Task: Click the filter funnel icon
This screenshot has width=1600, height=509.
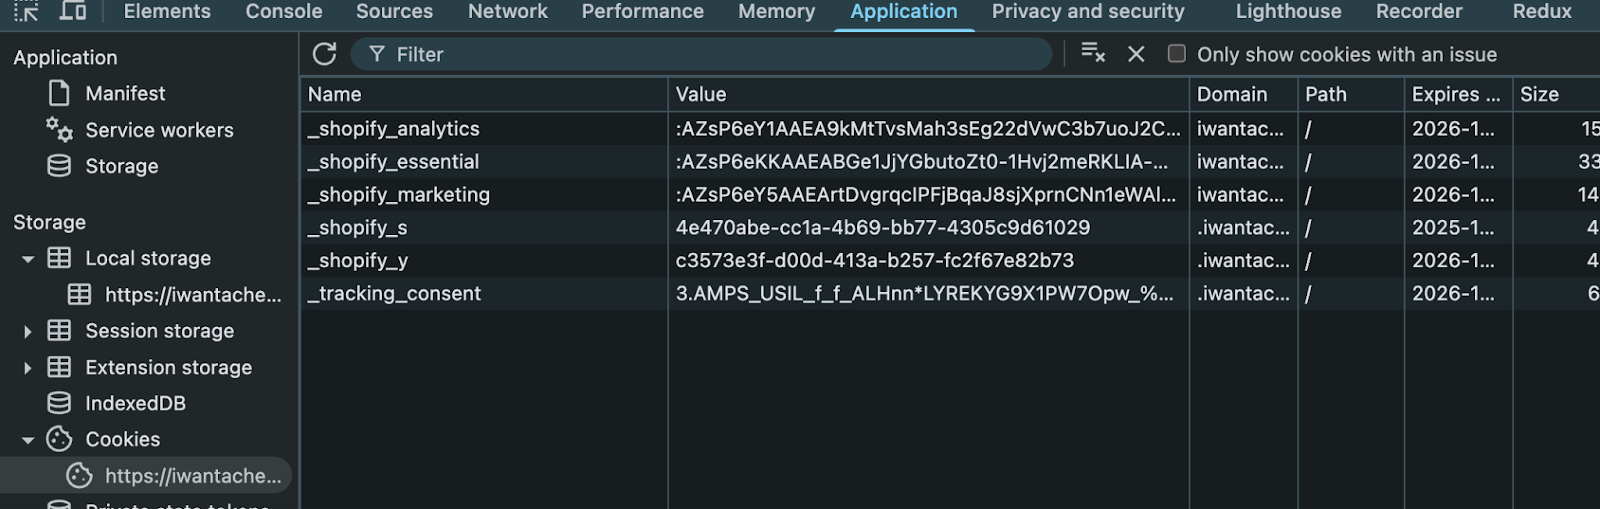Action: coord(377,54)
